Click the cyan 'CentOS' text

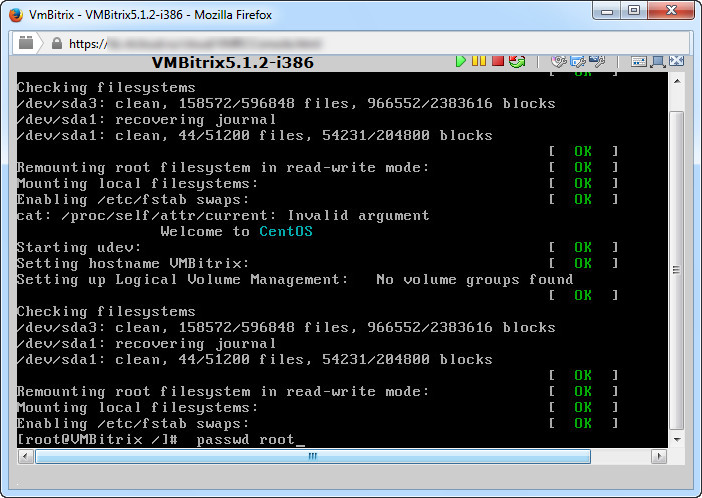click(286, 232)
